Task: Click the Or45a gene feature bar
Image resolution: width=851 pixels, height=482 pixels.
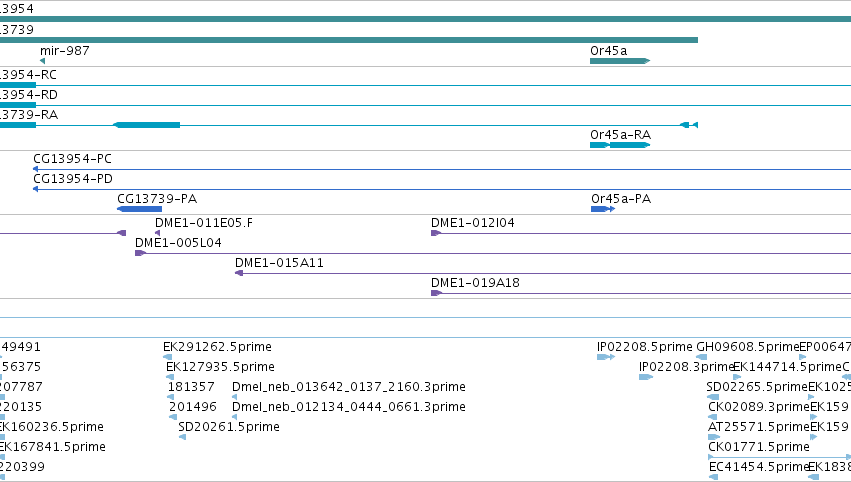Action: click(x=620, y=61)
